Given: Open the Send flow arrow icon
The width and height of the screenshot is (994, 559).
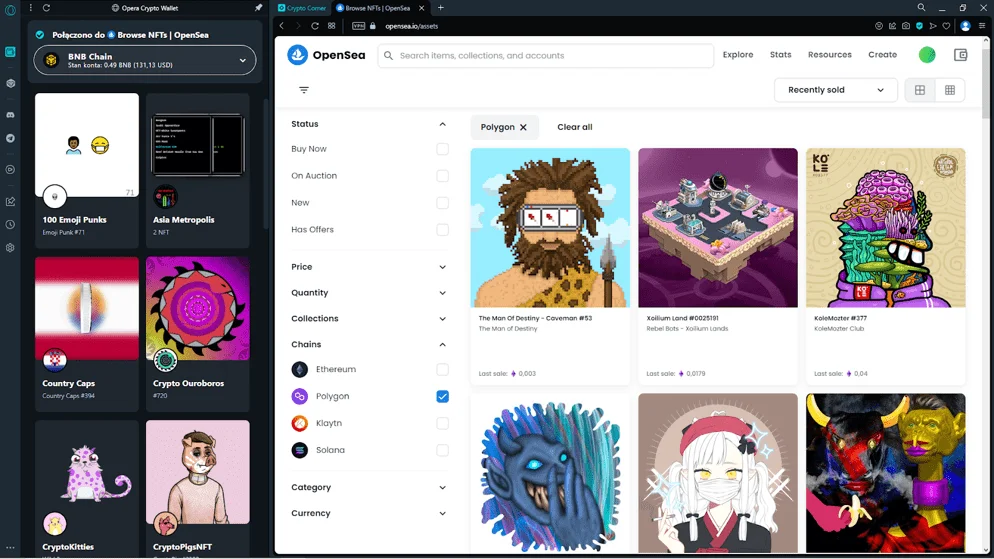Looking at the screenshot, I should (933, 26).
